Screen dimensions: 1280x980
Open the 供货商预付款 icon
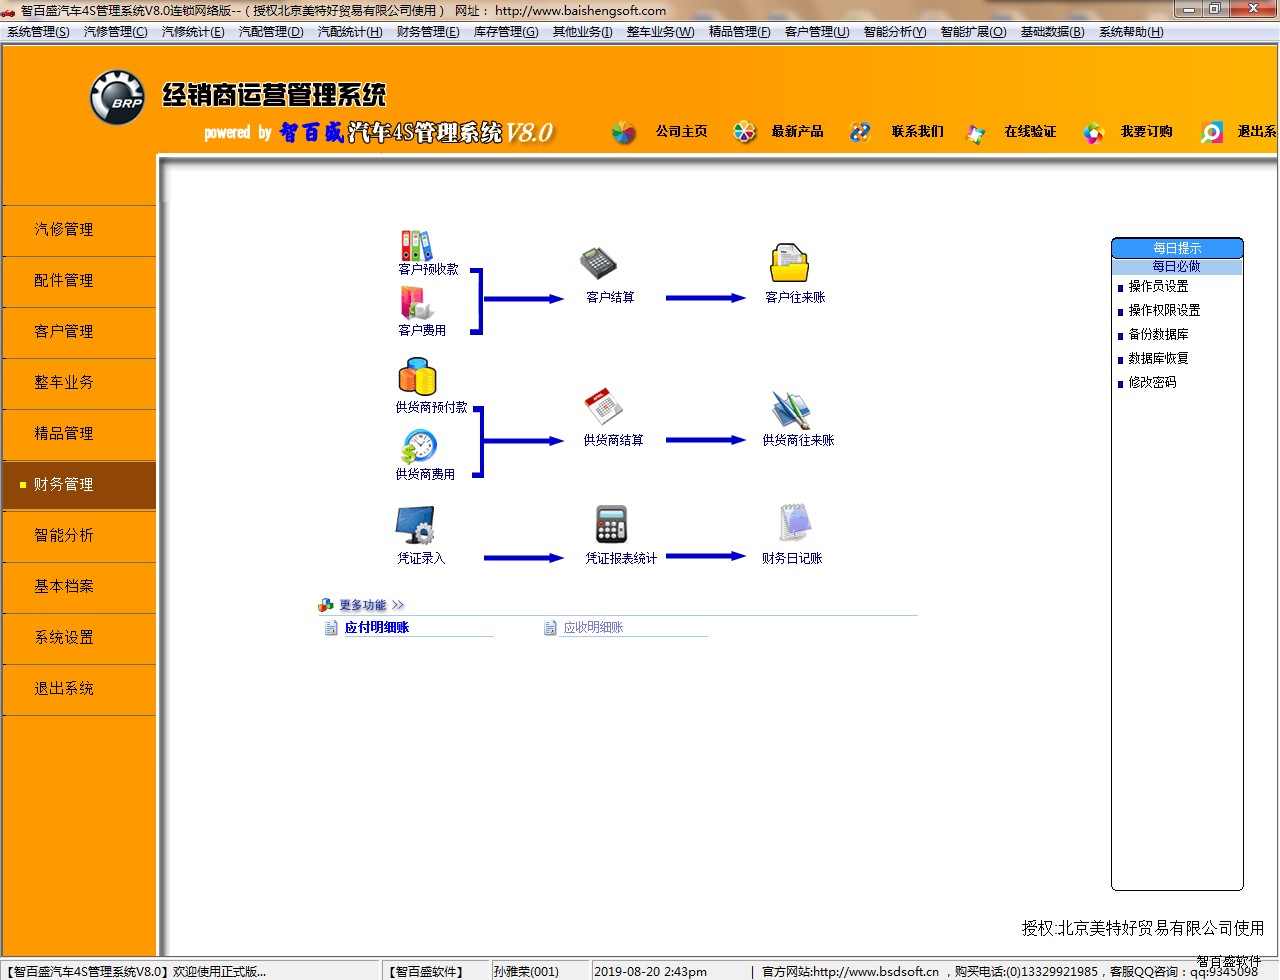417,377
